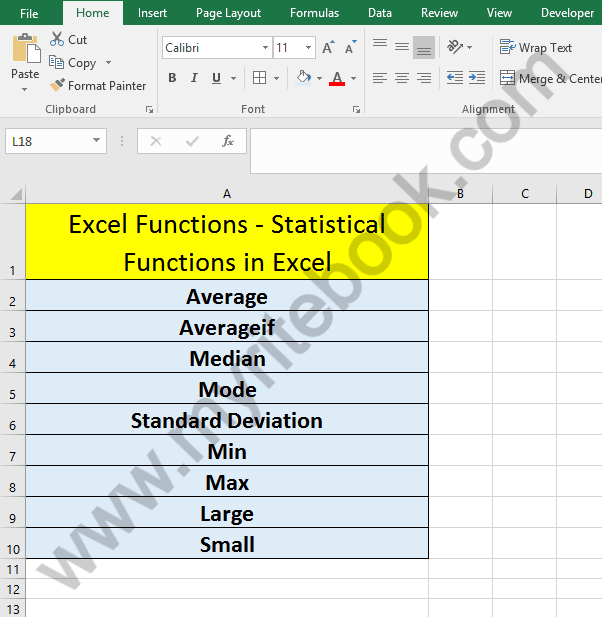Click the Select All corner triangle
This screenshot has width=602, height=617.
pyautogui.click(x=16, y=194)
